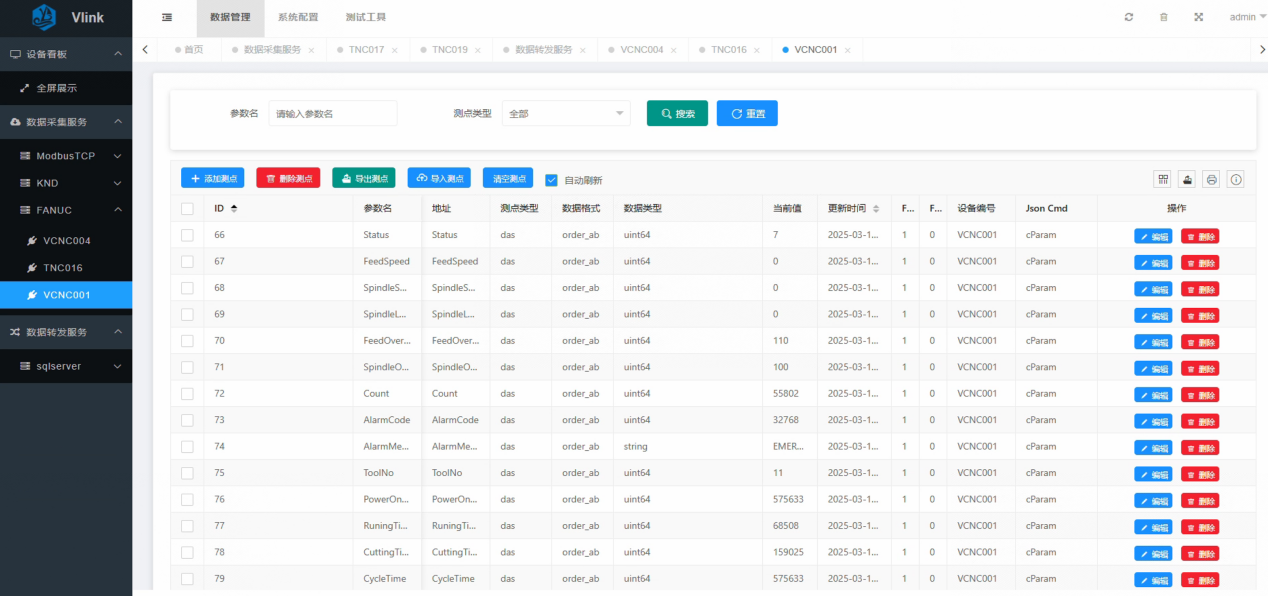The image size is (1268, 596).
Task: Collapse the sidebar using the hamburger icon
Action: [x=166, y=17]
